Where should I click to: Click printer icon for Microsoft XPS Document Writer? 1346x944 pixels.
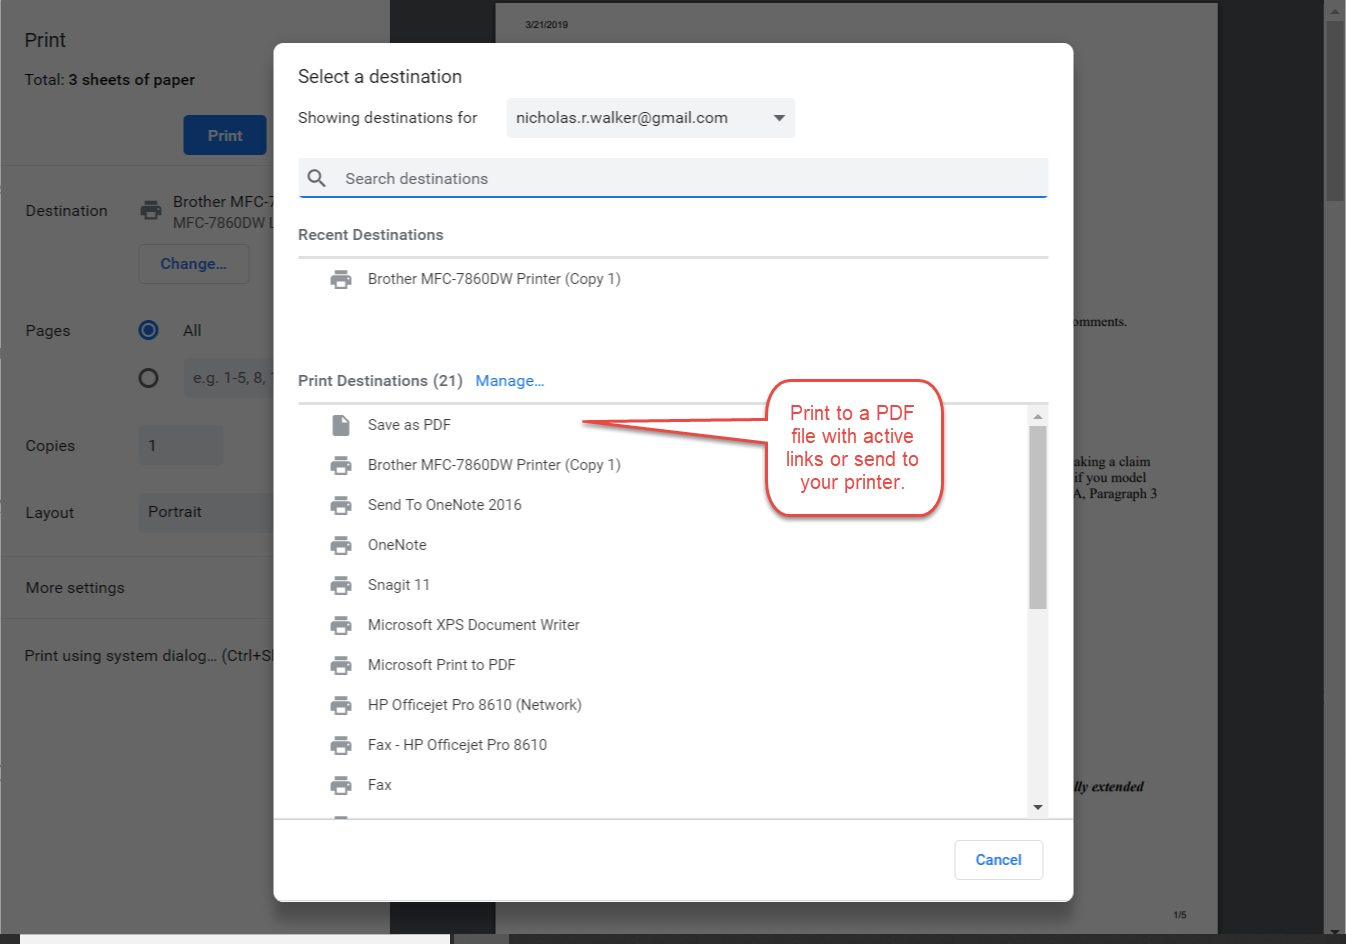point(341,625)
